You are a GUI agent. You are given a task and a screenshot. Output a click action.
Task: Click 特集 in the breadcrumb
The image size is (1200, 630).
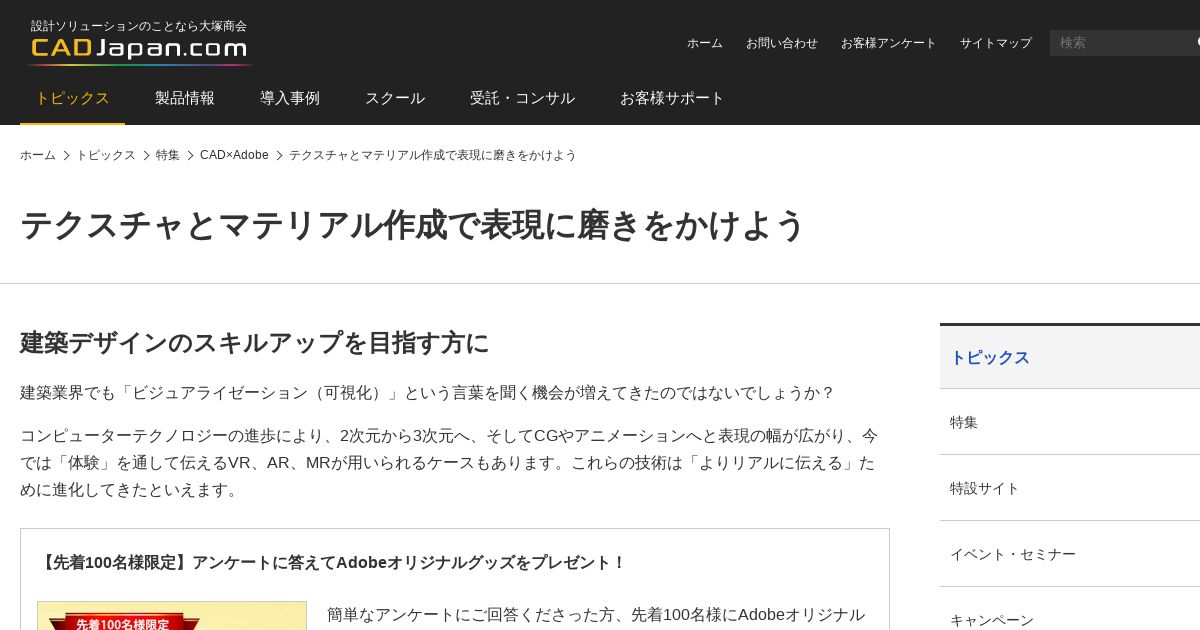click(x=168, y=155)
